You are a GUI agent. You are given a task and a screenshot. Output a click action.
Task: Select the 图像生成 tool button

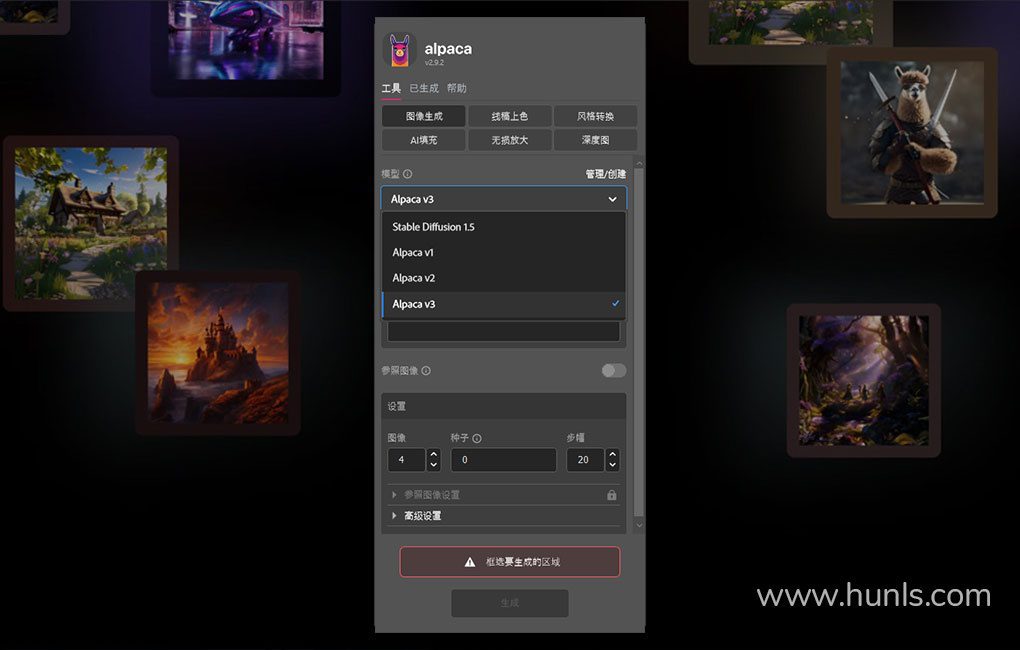pos(423,116)
